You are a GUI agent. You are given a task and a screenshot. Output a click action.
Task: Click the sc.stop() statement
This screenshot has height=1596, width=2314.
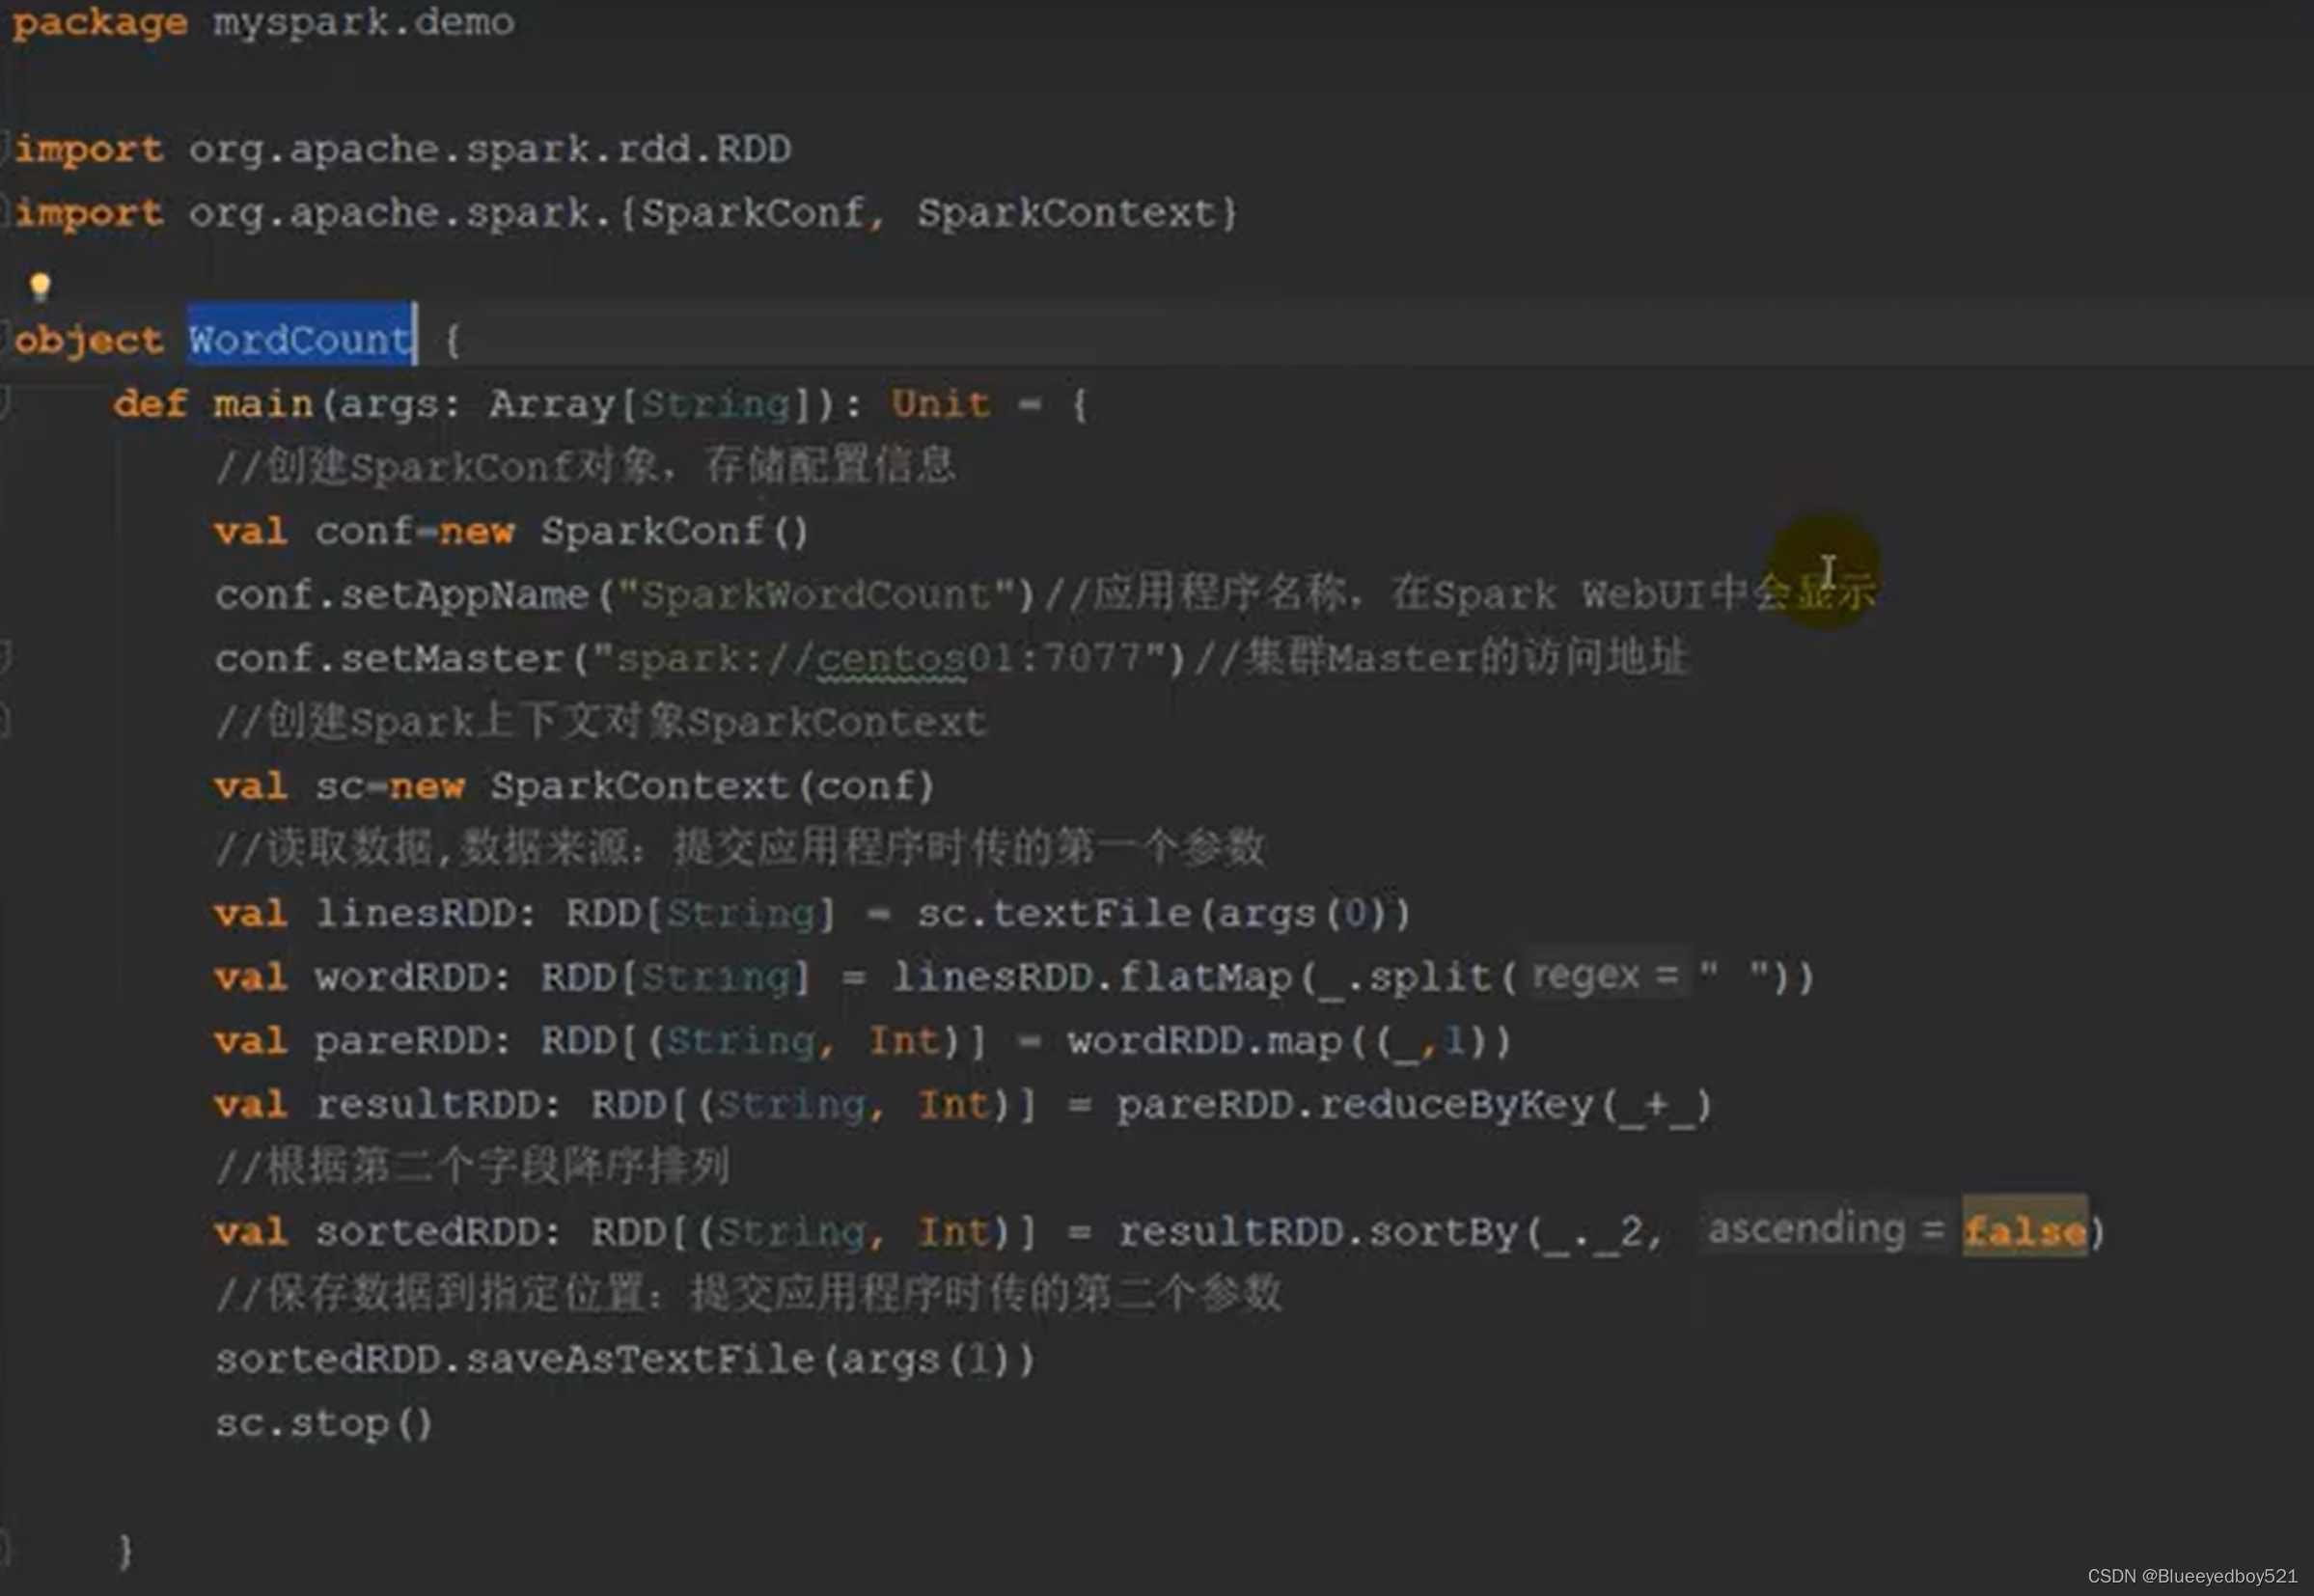(323, 1423)
